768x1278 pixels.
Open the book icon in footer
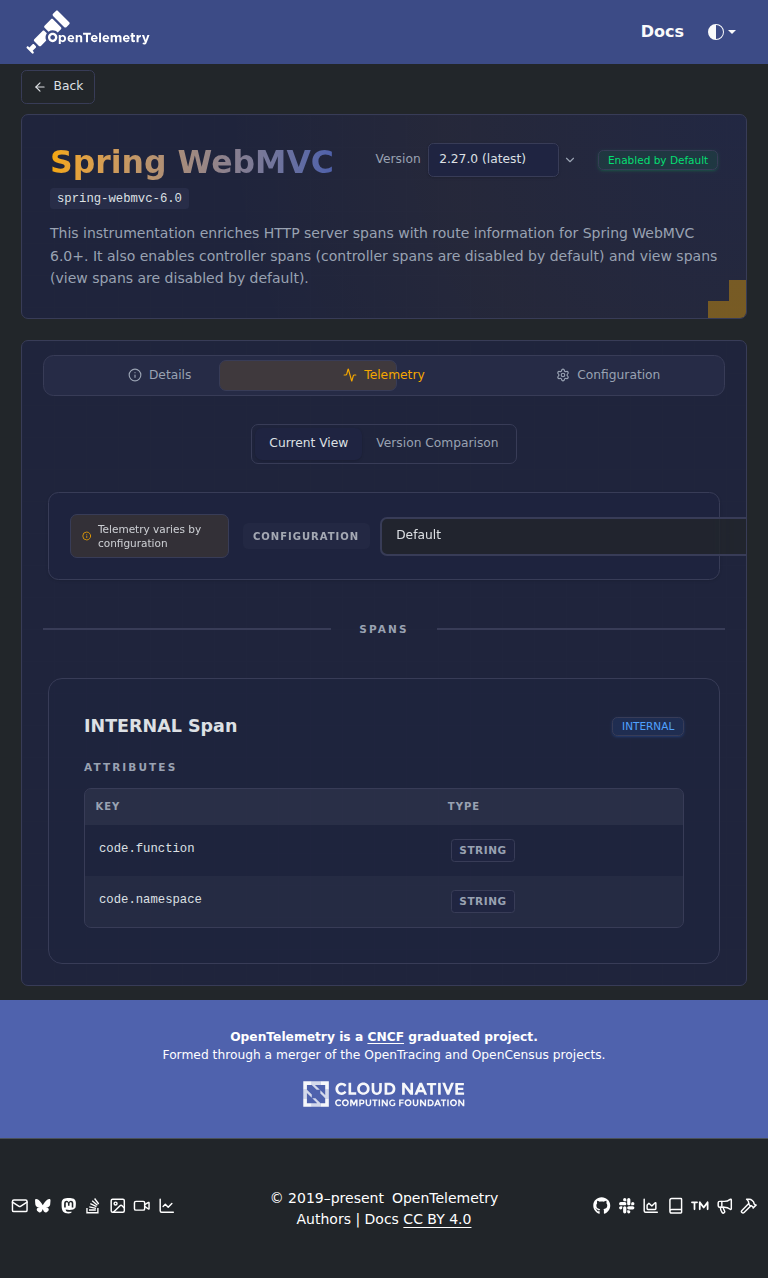(x=675, y=1206)
